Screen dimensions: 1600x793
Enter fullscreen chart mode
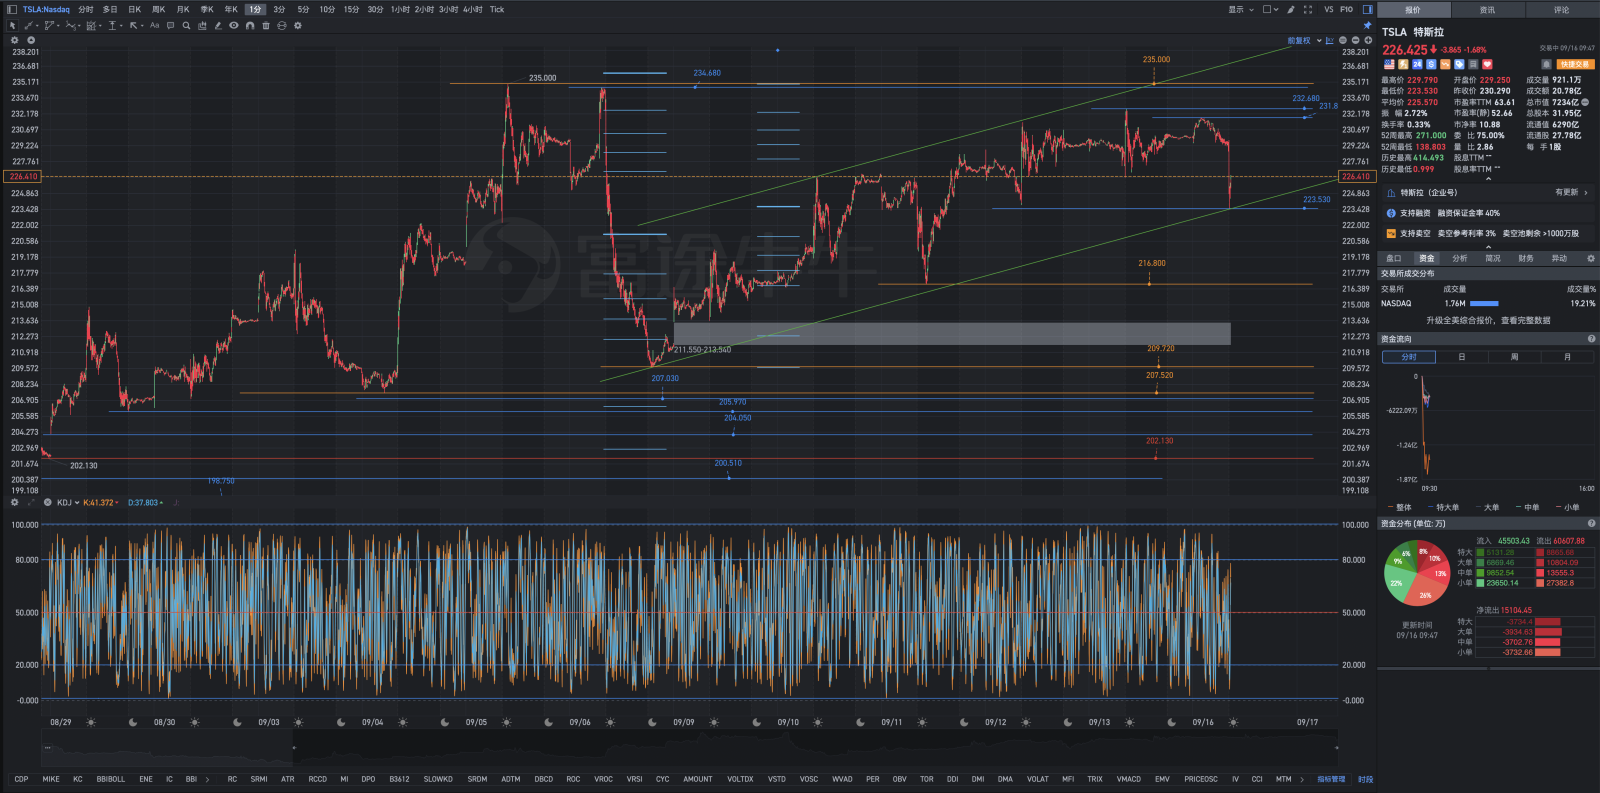[1308, 9]
